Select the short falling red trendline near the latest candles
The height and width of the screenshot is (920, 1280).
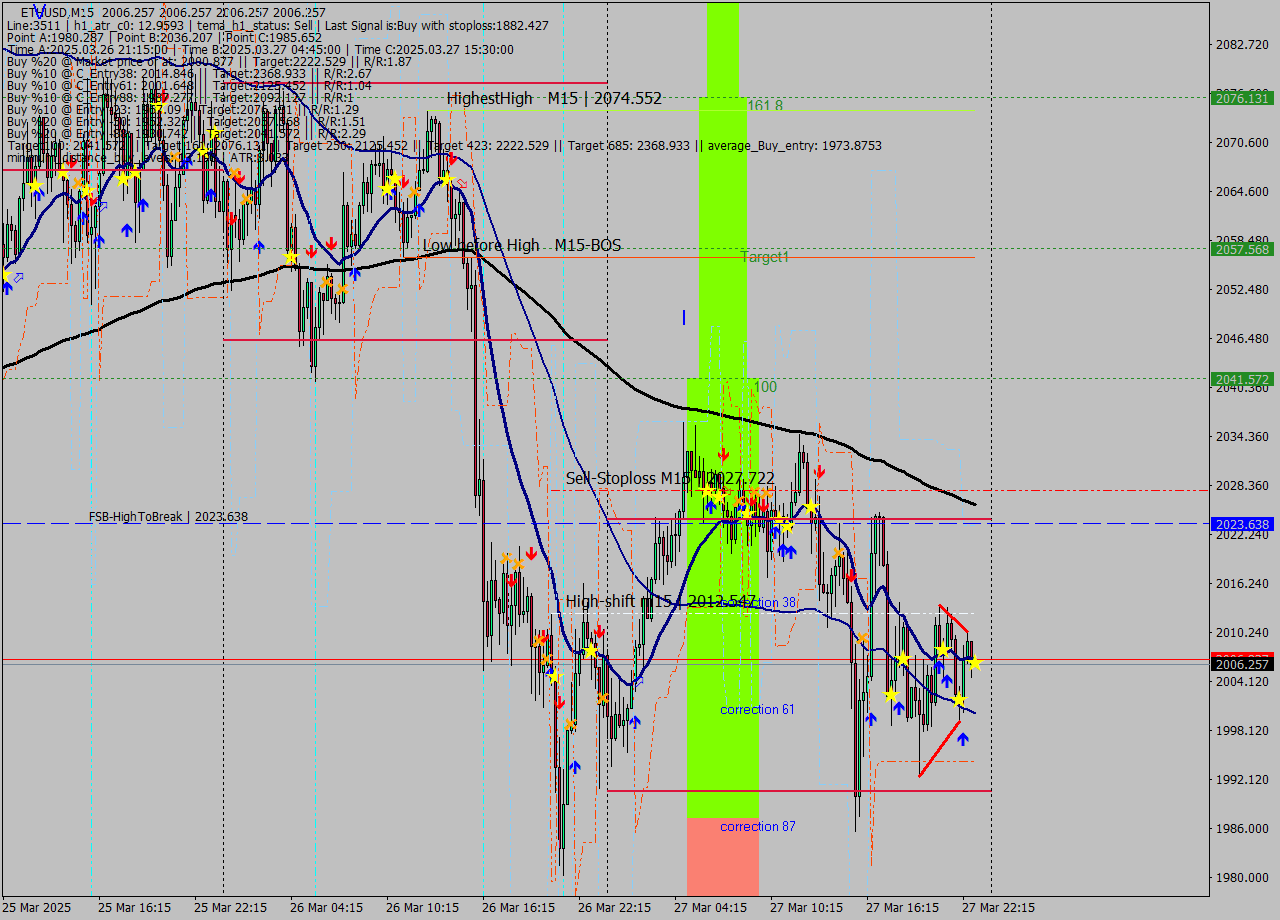[953, 618]
